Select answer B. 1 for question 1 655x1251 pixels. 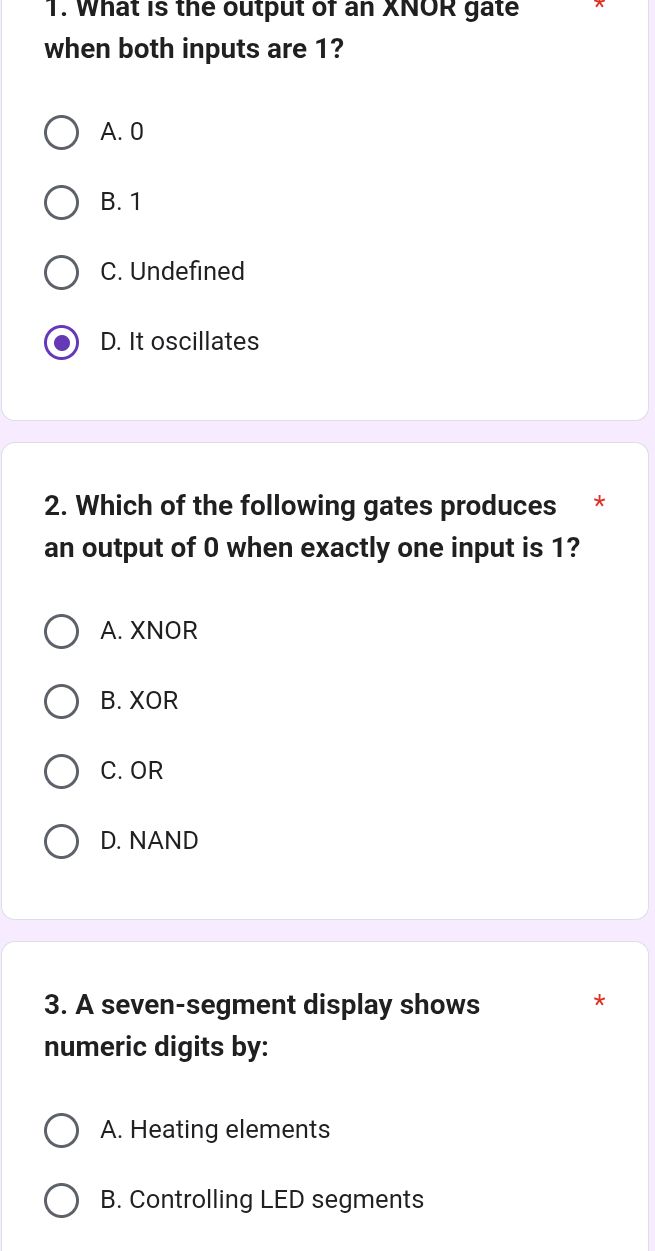(x=61, y=202)
